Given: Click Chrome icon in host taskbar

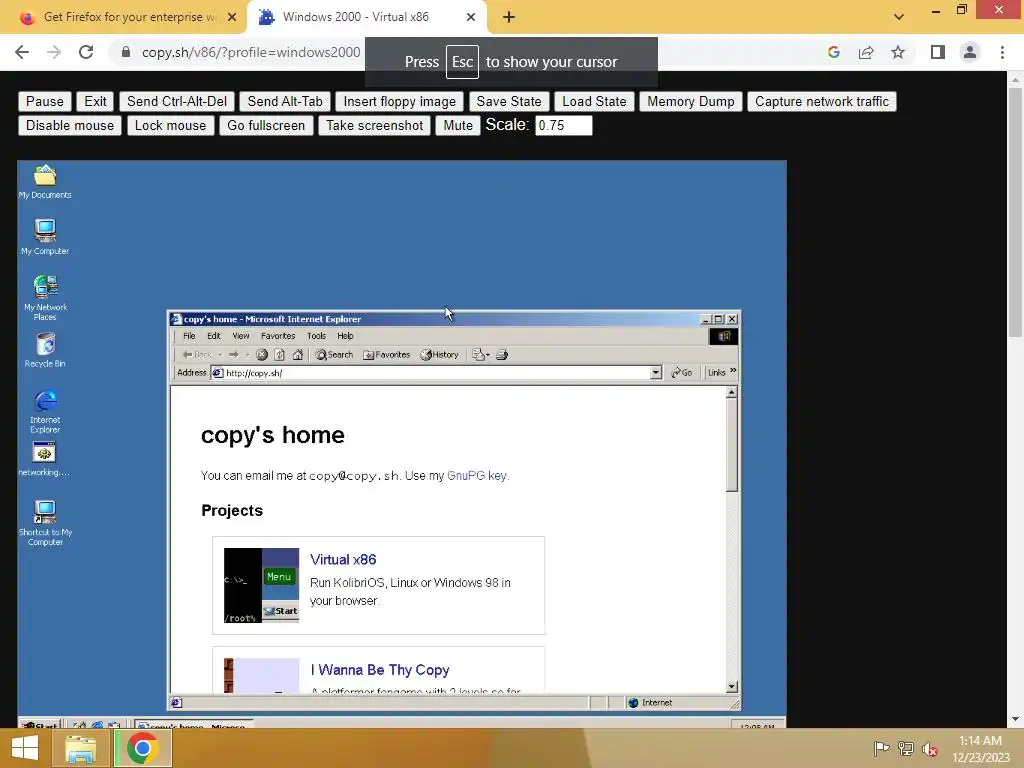Looking at the screenshot, I should tap(142, 748).
